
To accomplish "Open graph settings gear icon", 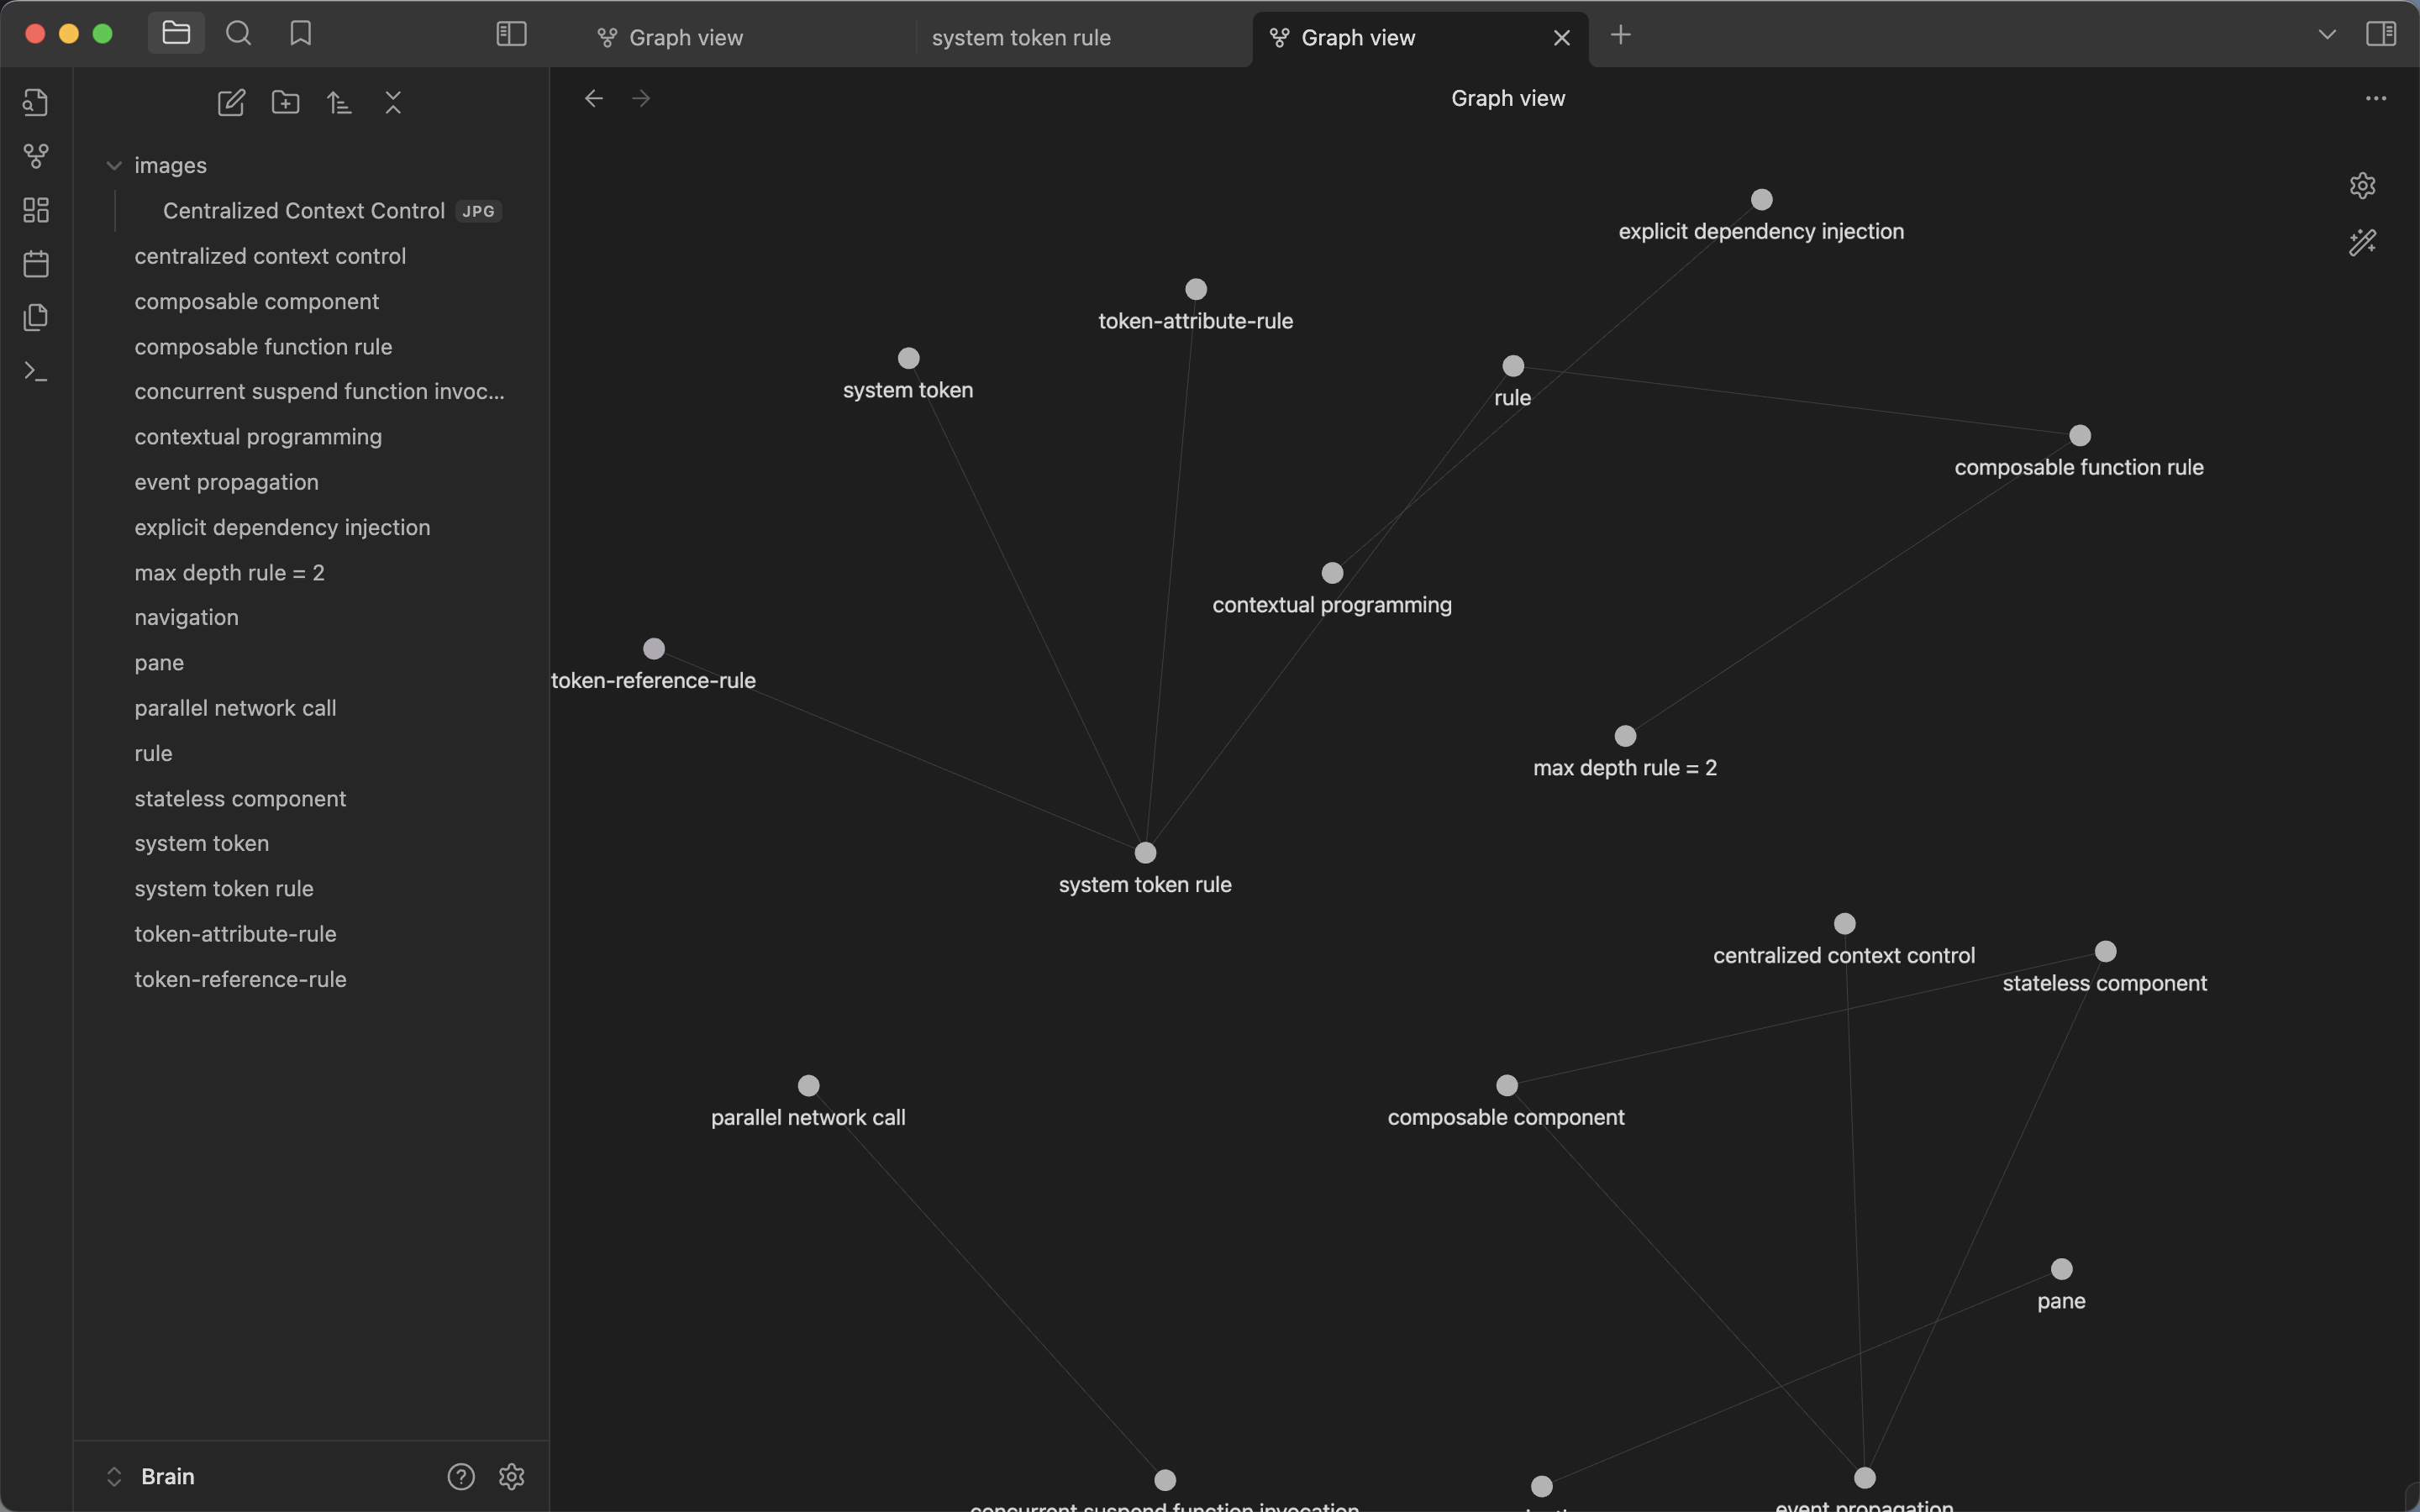I will [x=2362, y=185].
